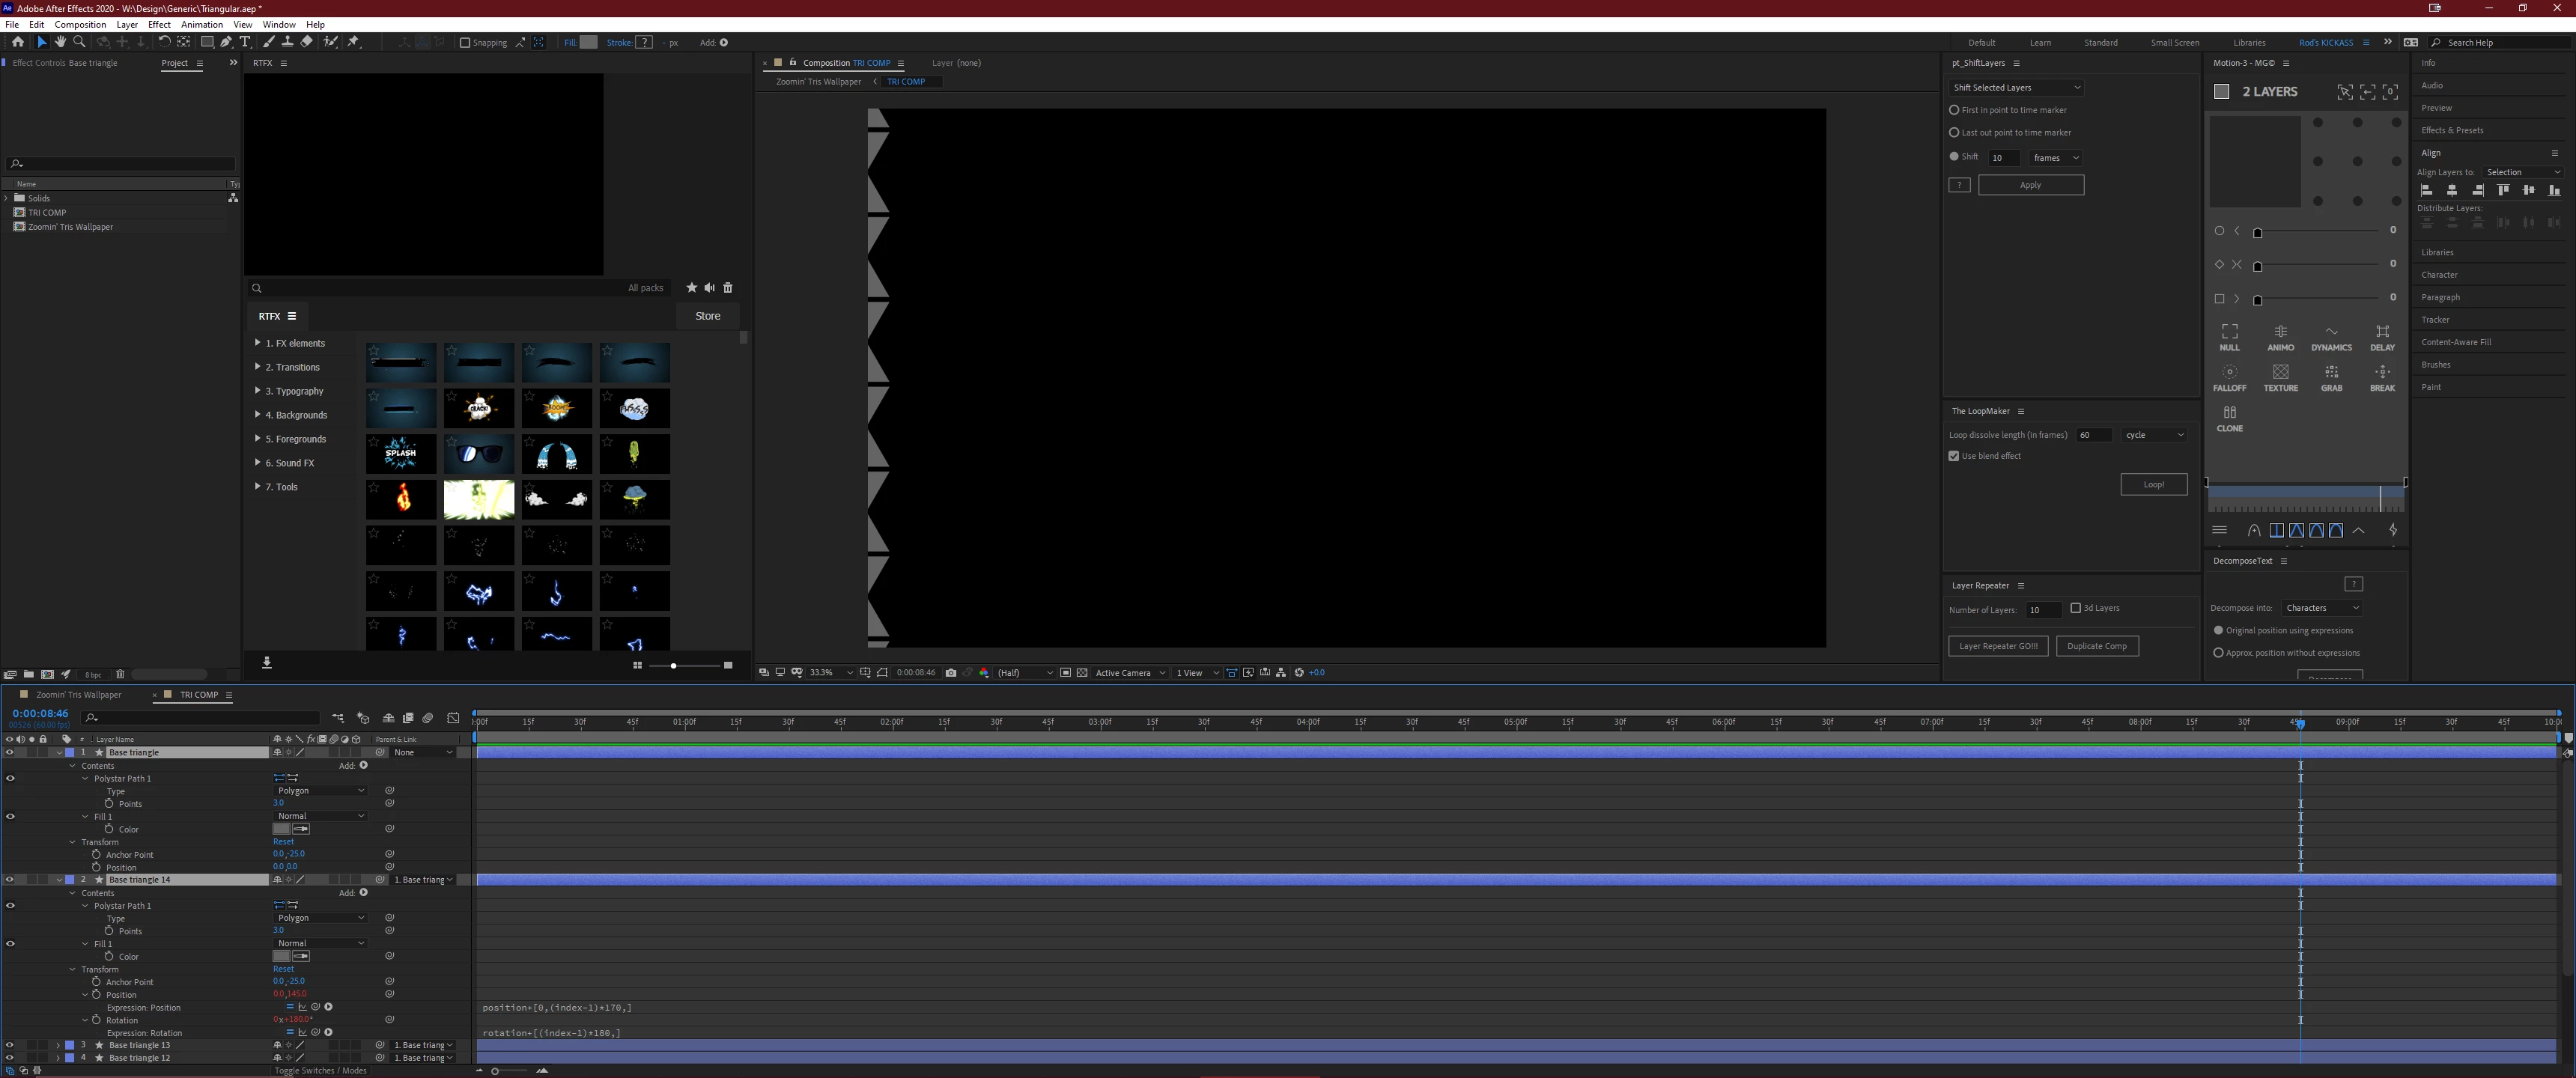Switch to Zoomin' Tris Wallpaper timeline tab
The height and width of the screenshot is (1078, 2576).
[x=78, y=695]
